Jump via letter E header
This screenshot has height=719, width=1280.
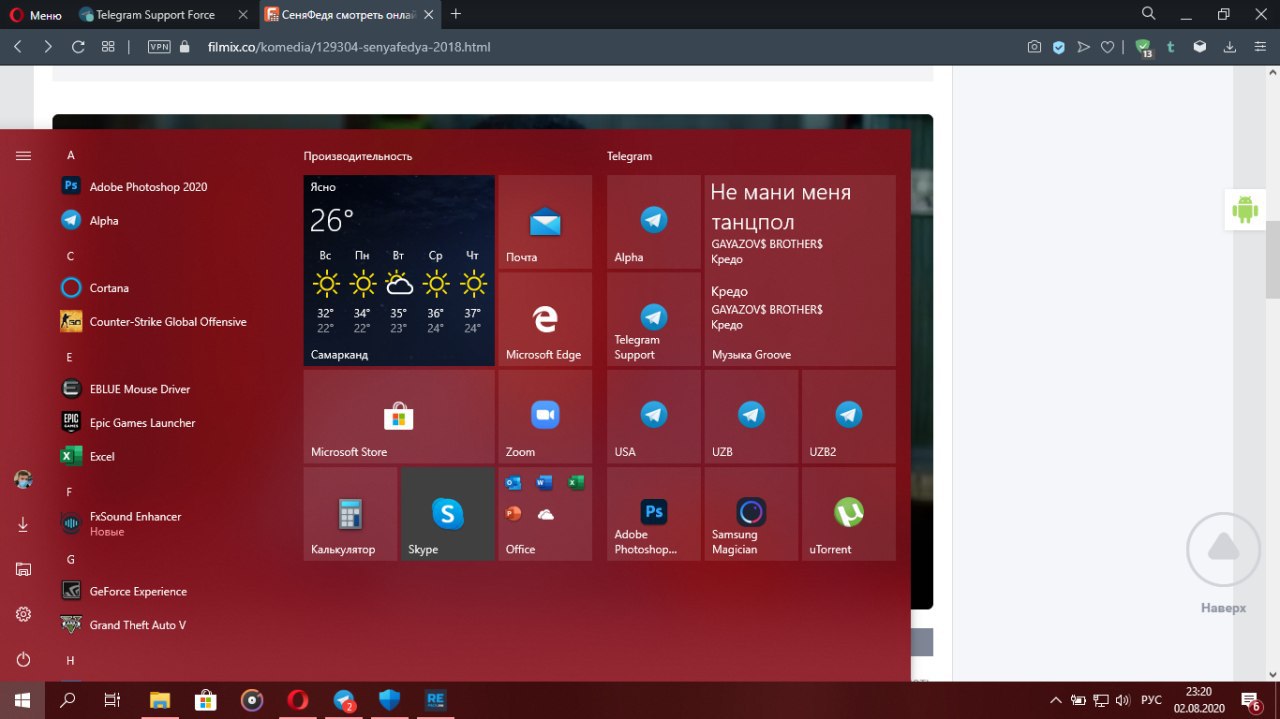[x=70, y=357]
